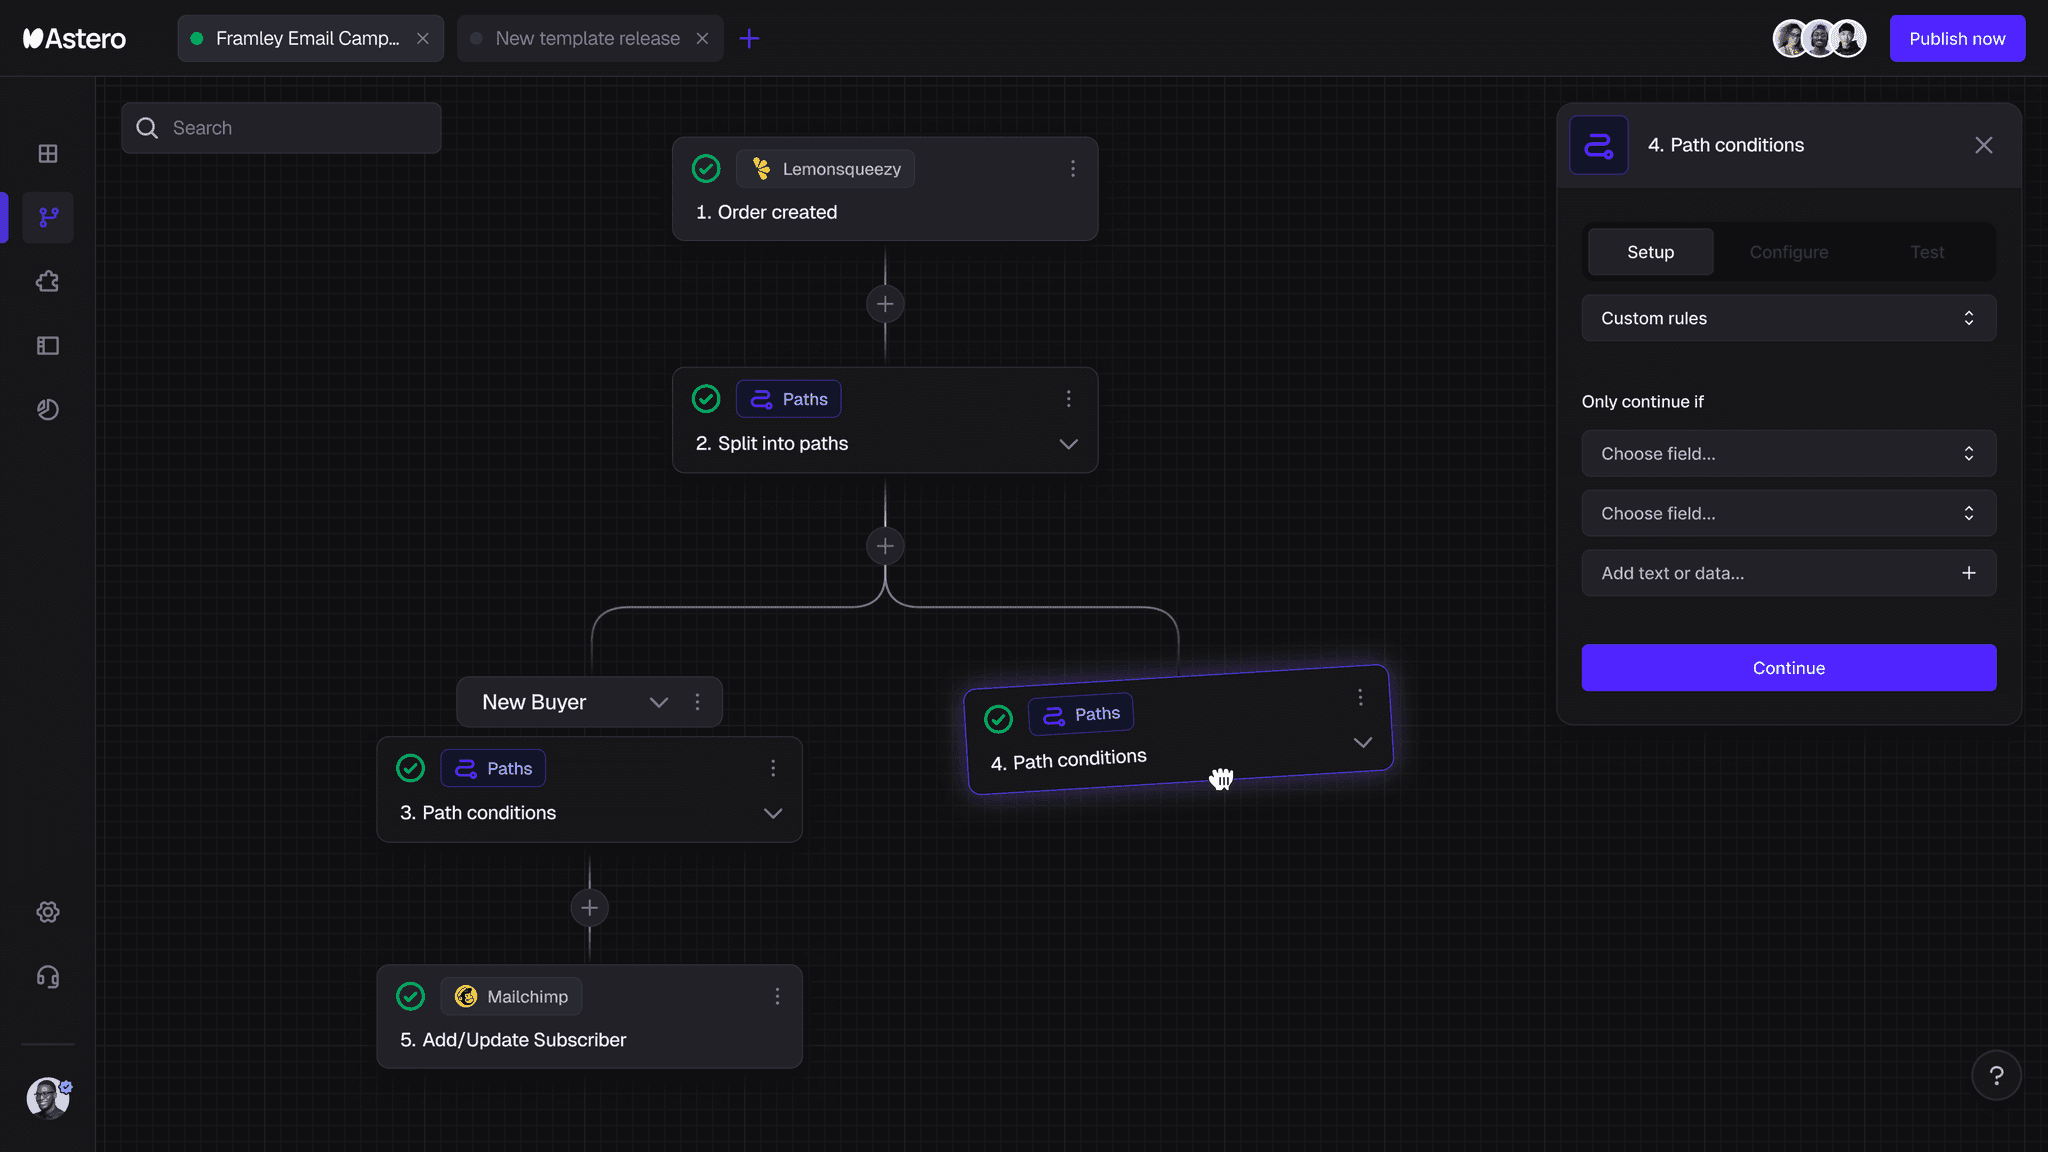Click the Add text or data field
Image resolution: width=2048 pixels, height=1152 pixels.
(1788, 573)
